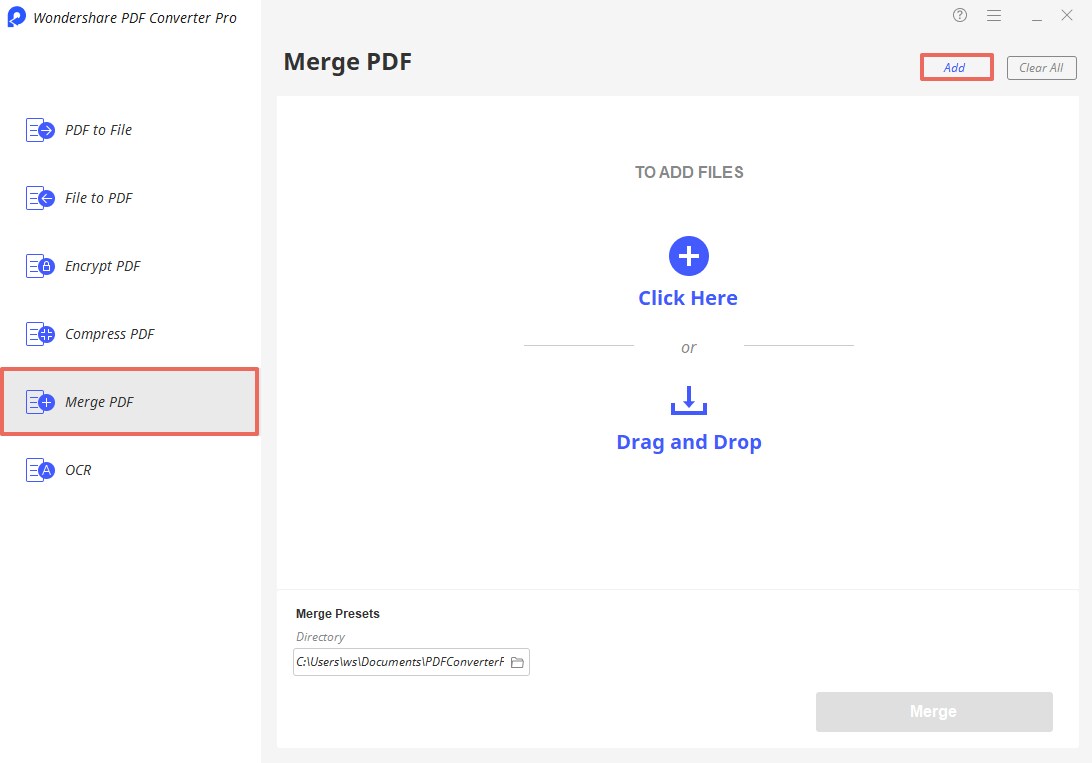
Task: Click the Directory path input field
Action: click(405, 662)
